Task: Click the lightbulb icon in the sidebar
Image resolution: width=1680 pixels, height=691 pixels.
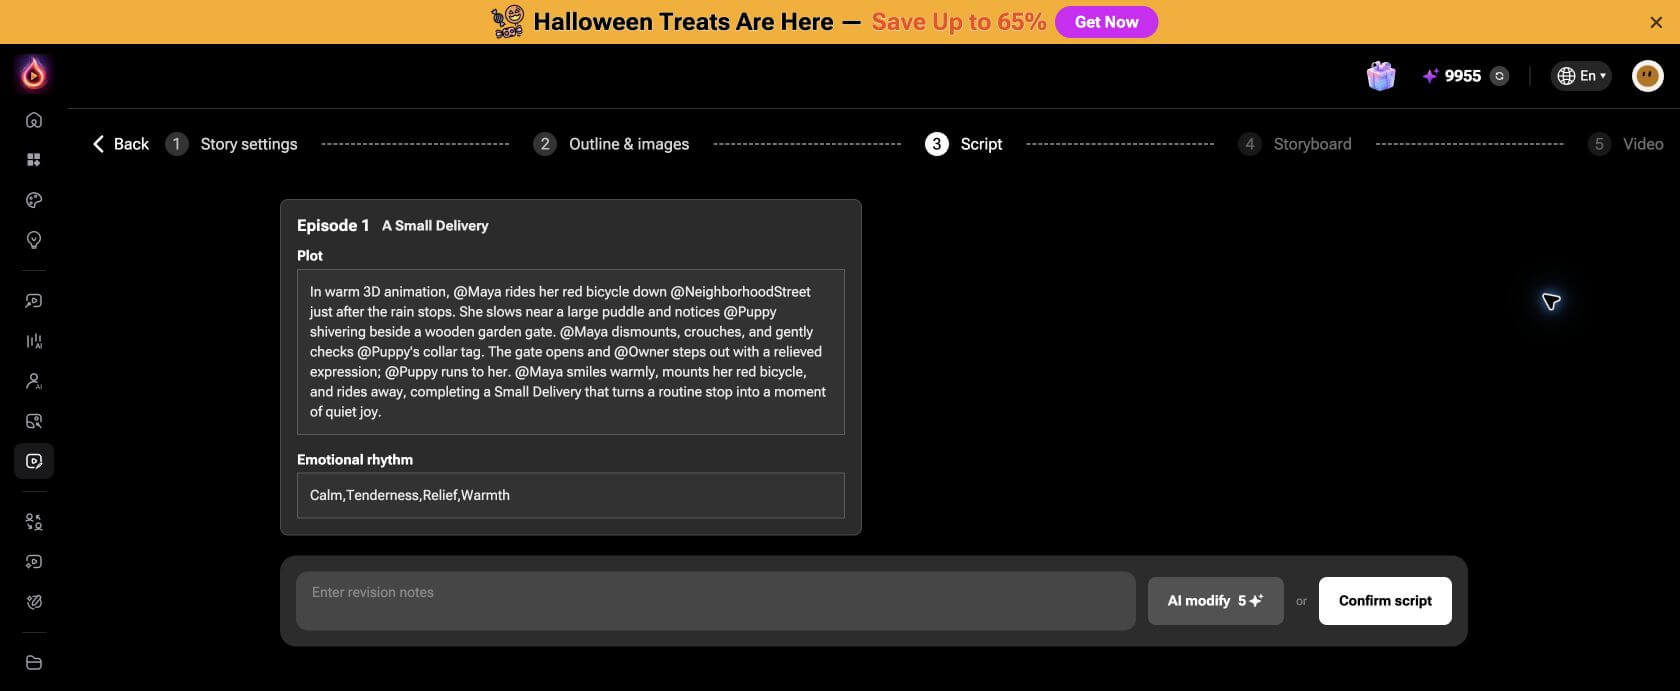Action: coord(34,240)
